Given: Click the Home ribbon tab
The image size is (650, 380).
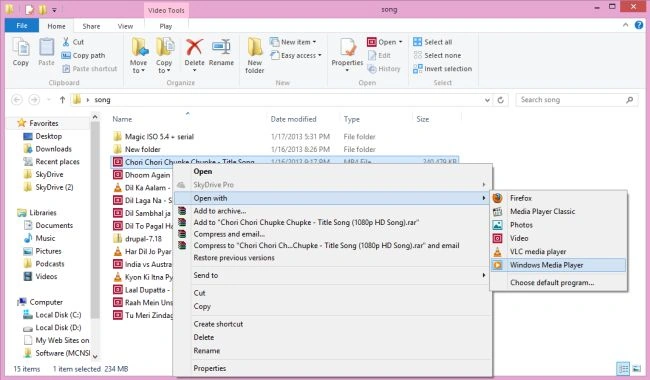Looking at the screenshot, I should pyautogui.click(x=56, y=26).
